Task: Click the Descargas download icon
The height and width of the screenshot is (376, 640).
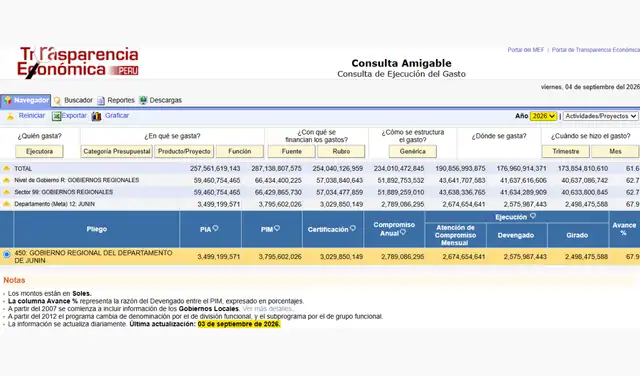Action: (143, 100)
